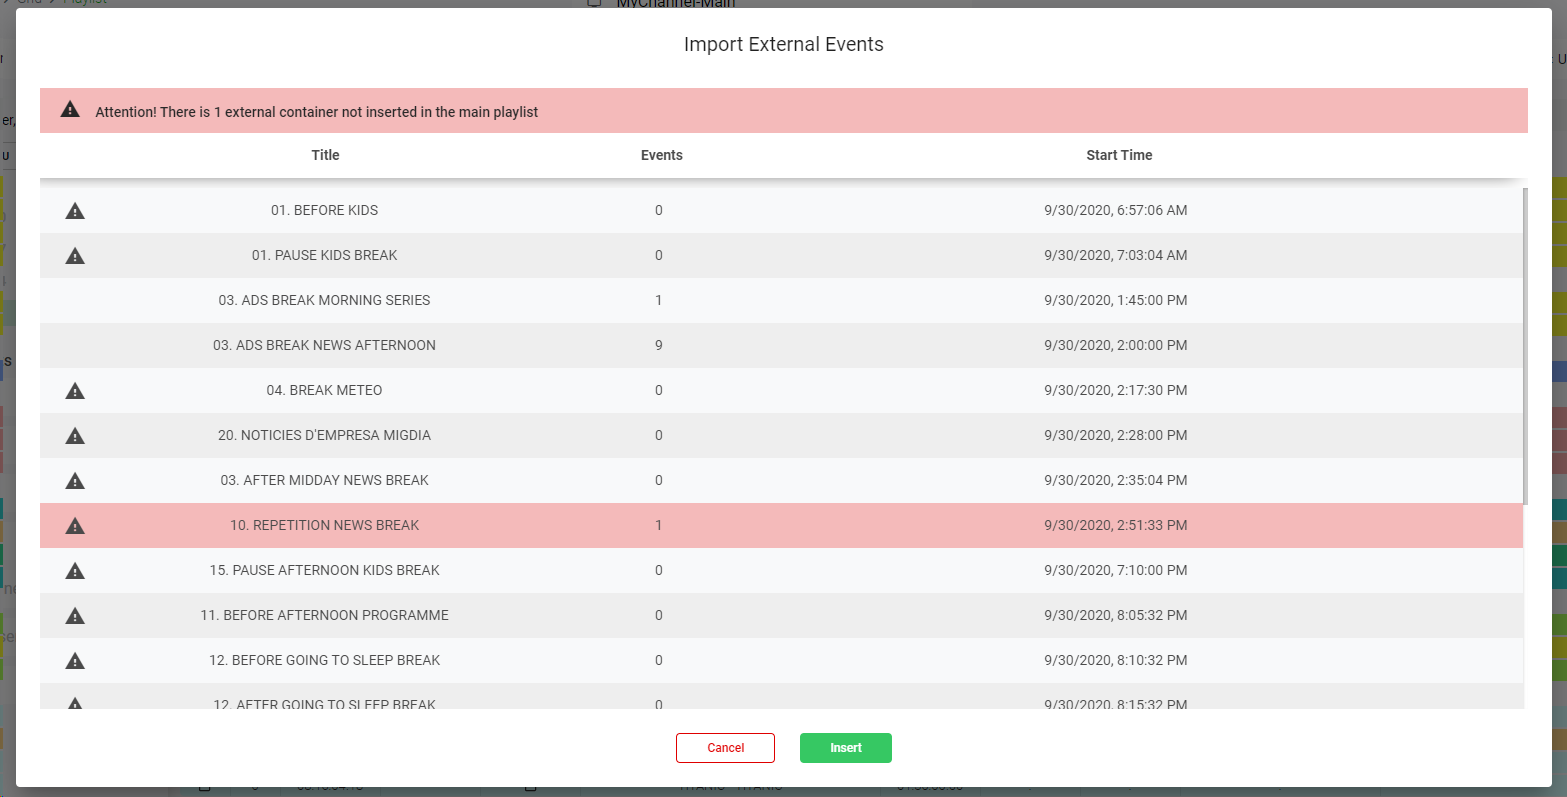Click the events count 9 cell
This screenshot has height=797, width=1567.
pos(658,345)
